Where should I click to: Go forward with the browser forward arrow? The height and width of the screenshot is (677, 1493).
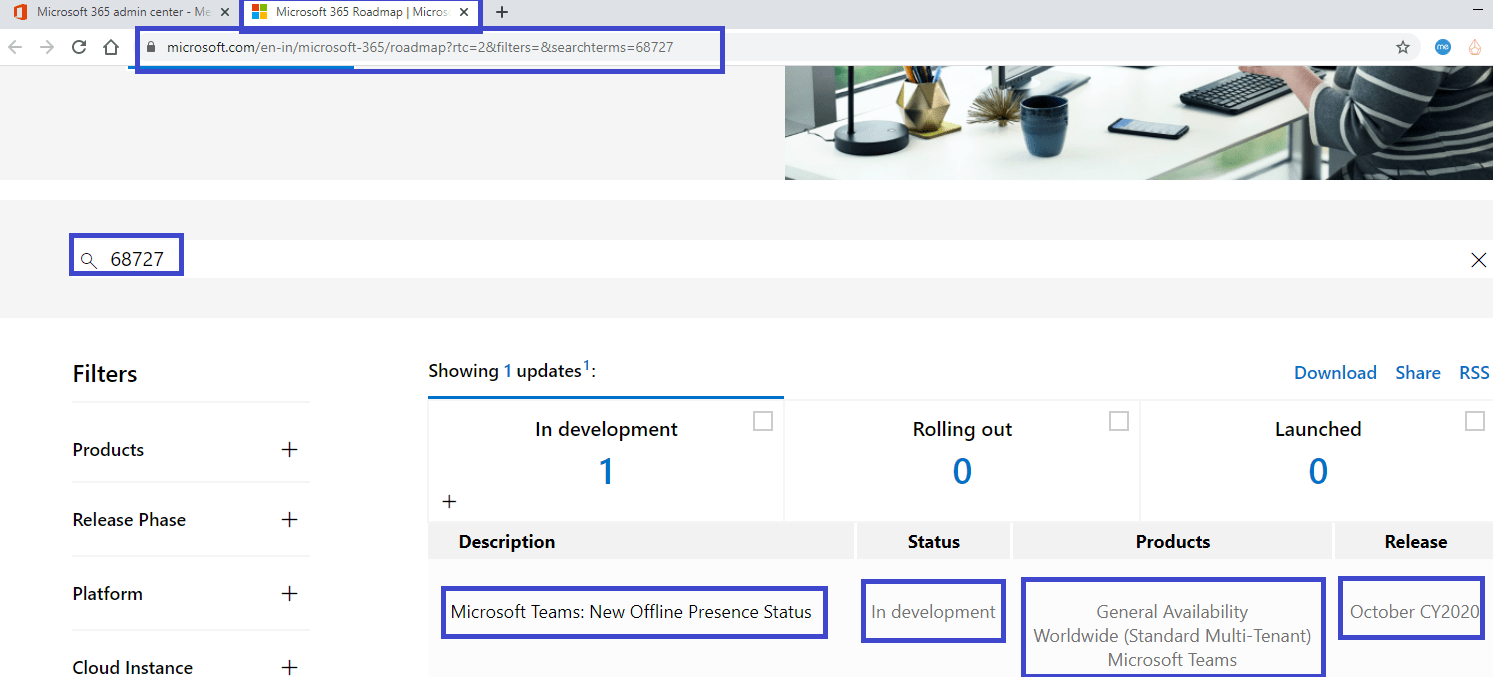pyautogui.click(x=47, y=47)
